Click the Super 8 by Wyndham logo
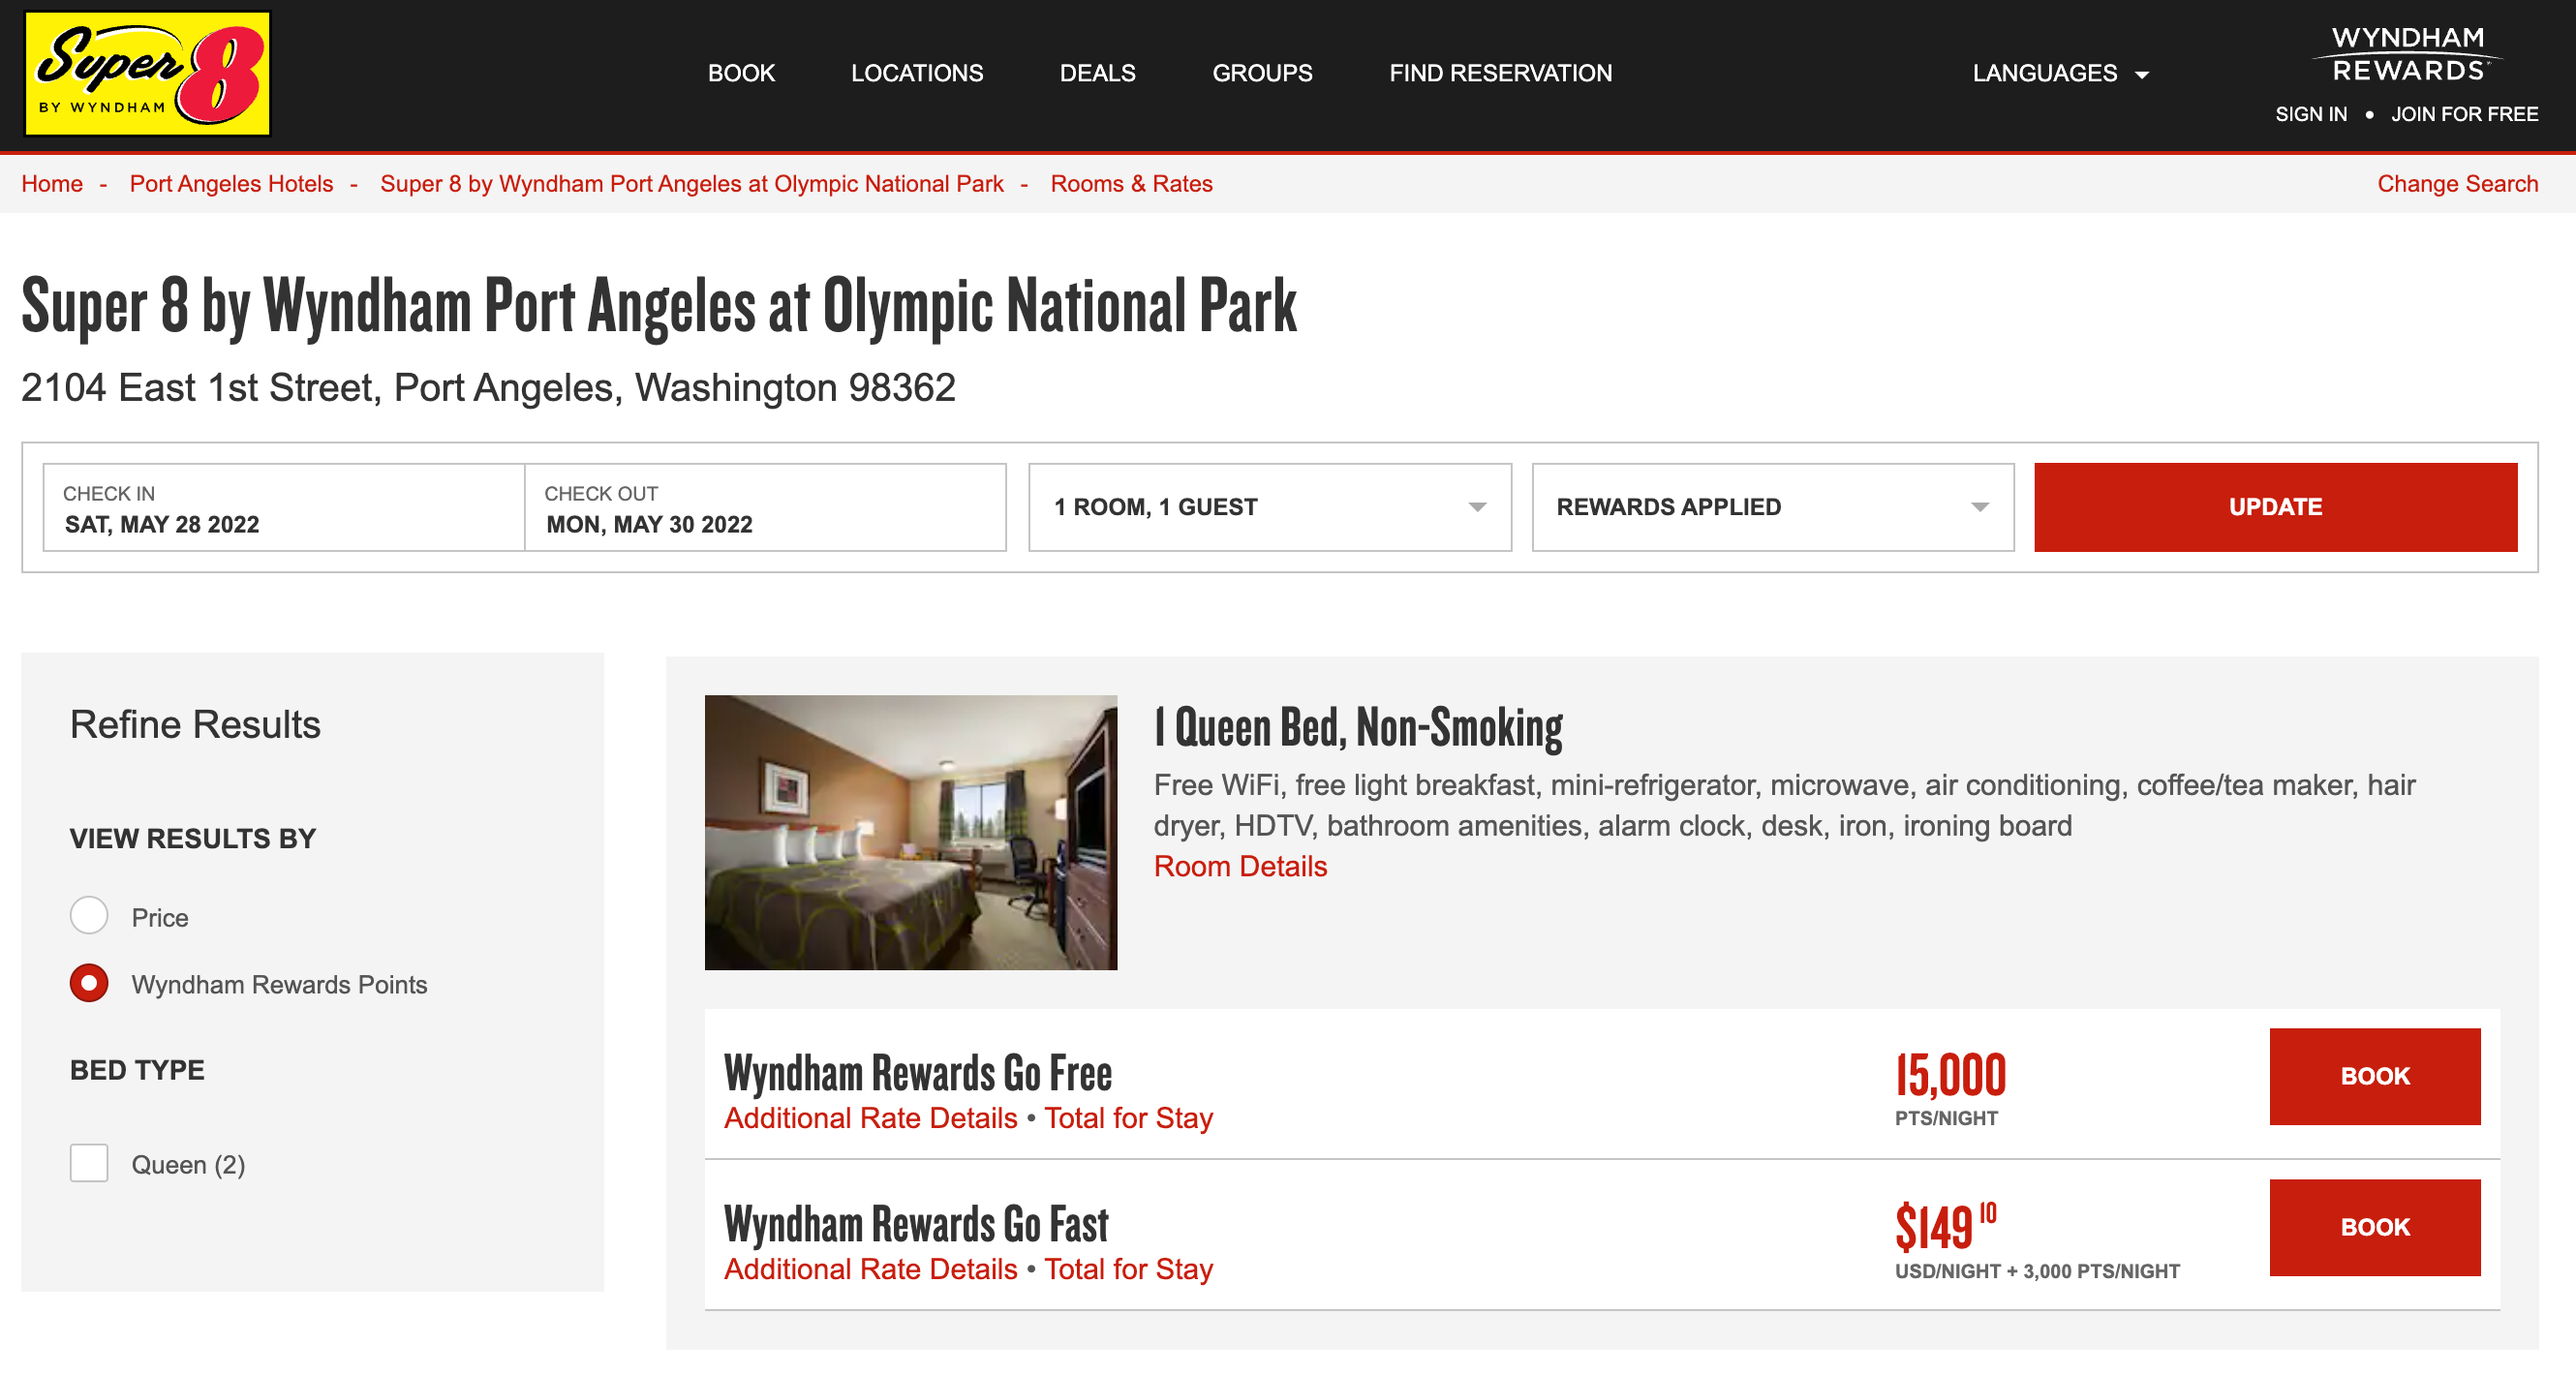 [146, 74]
